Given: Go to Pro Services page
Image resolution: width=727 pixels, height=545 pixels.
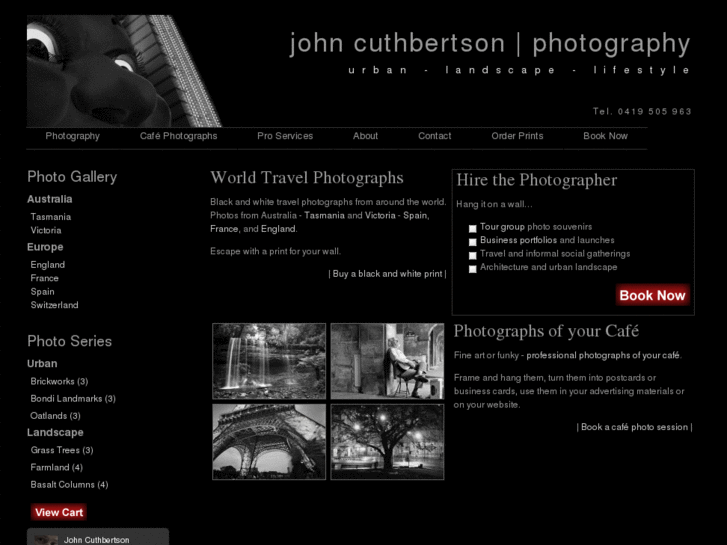Looking at the screenshot, I should click(285, 136).
